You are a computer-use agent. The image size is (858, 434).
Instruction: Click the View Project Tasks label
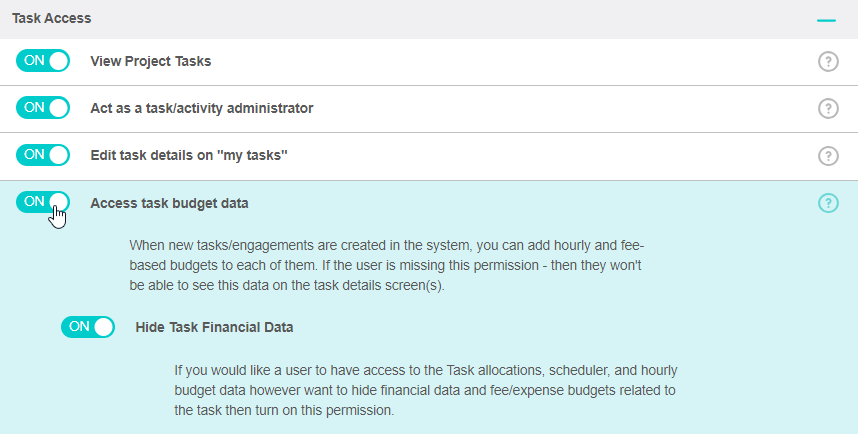(151, 61)
